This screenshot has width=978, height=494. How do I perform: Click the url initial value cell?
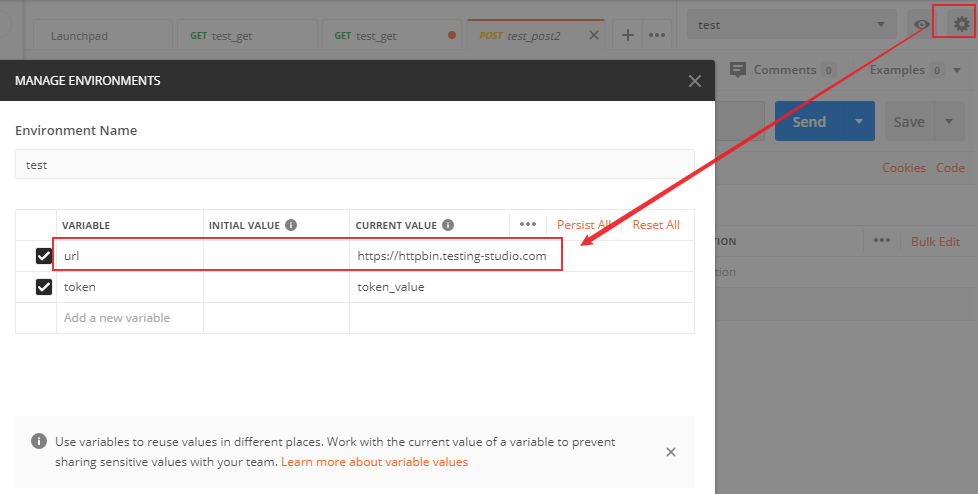[276, 256]
